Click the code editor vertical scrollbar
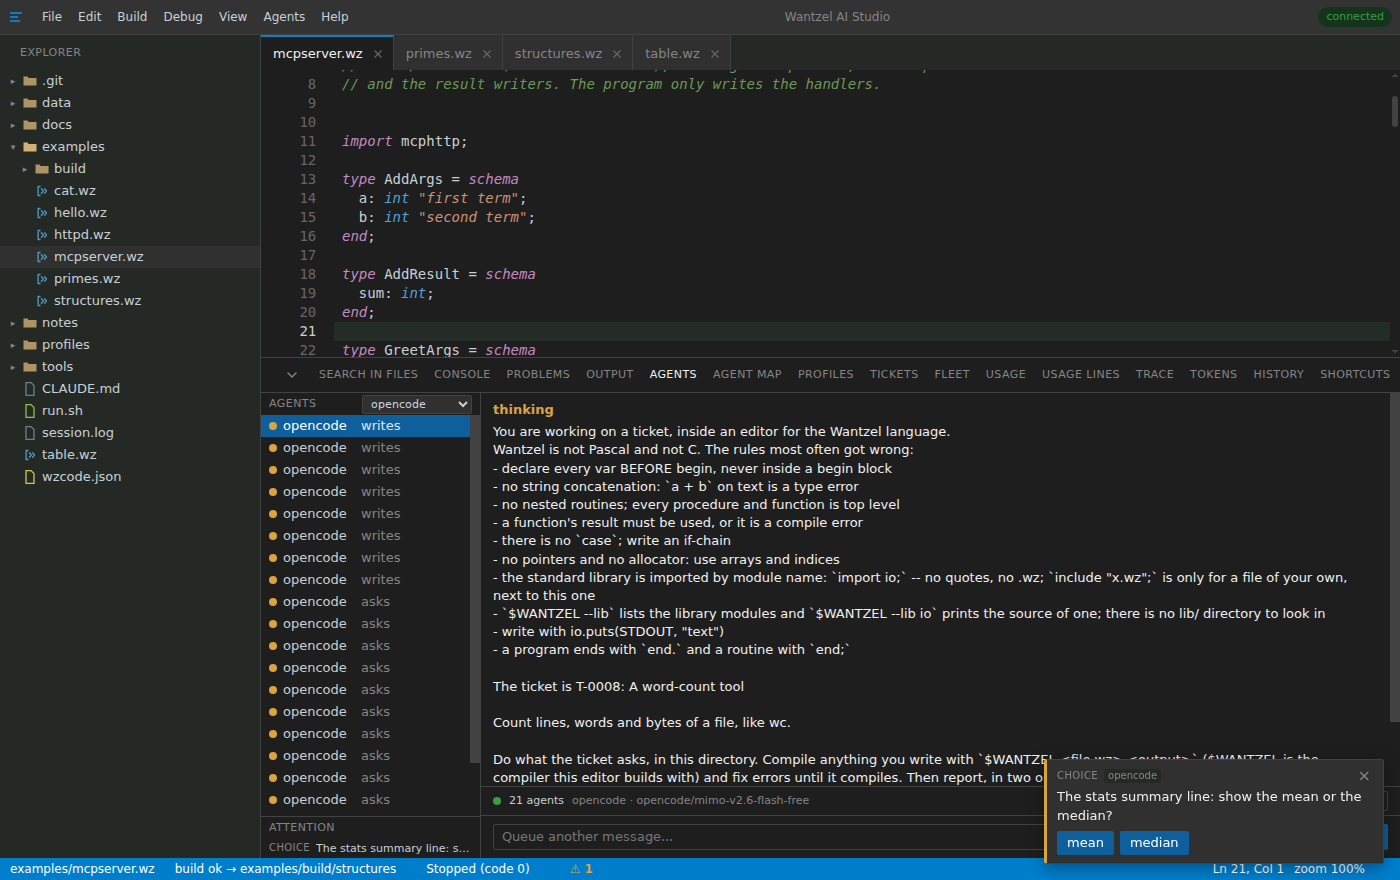 click(1395, 112)
